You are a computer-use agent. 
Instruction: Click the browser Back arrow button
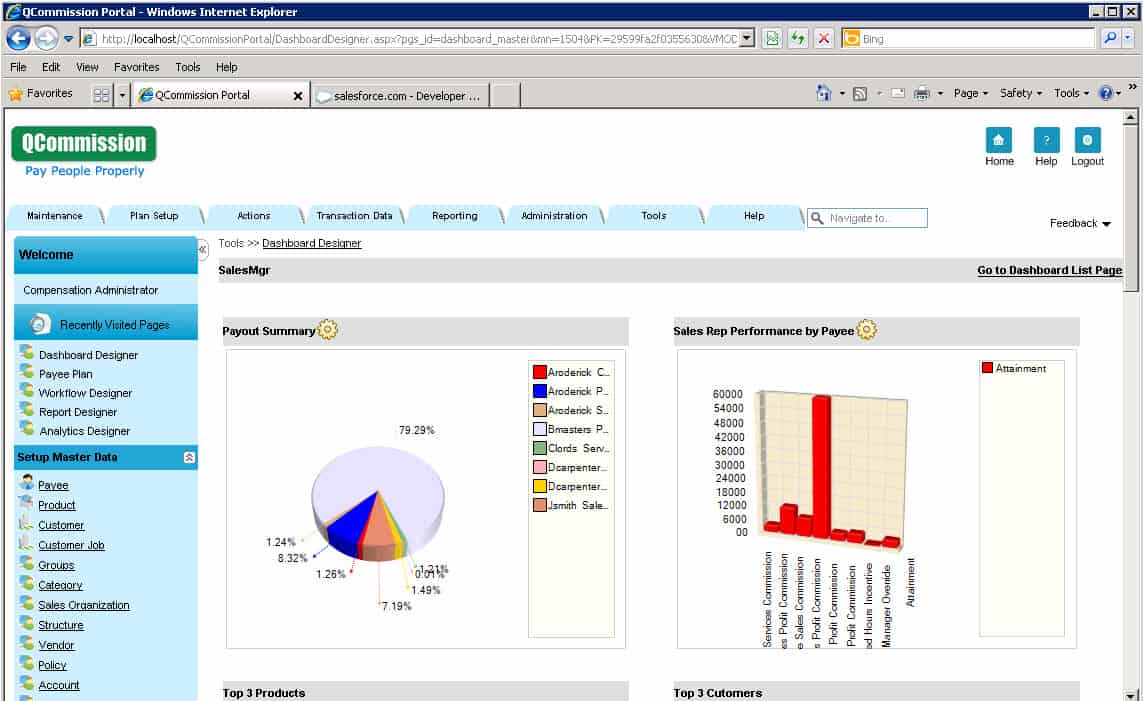(x=18, y=39)
